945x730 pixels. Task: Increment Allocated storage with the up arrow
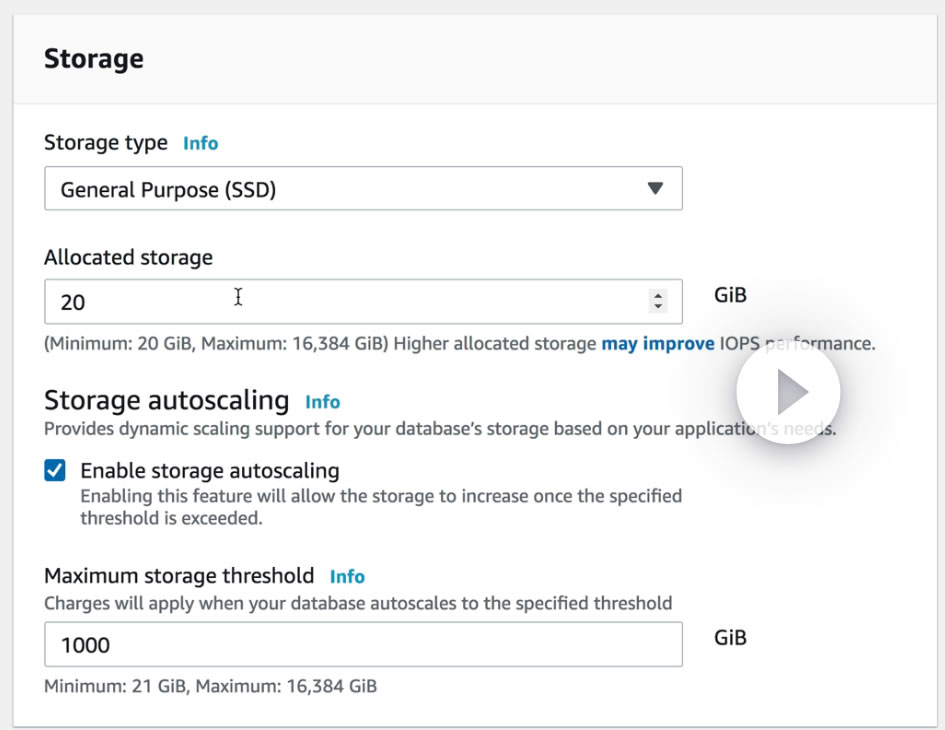point(658,295)
